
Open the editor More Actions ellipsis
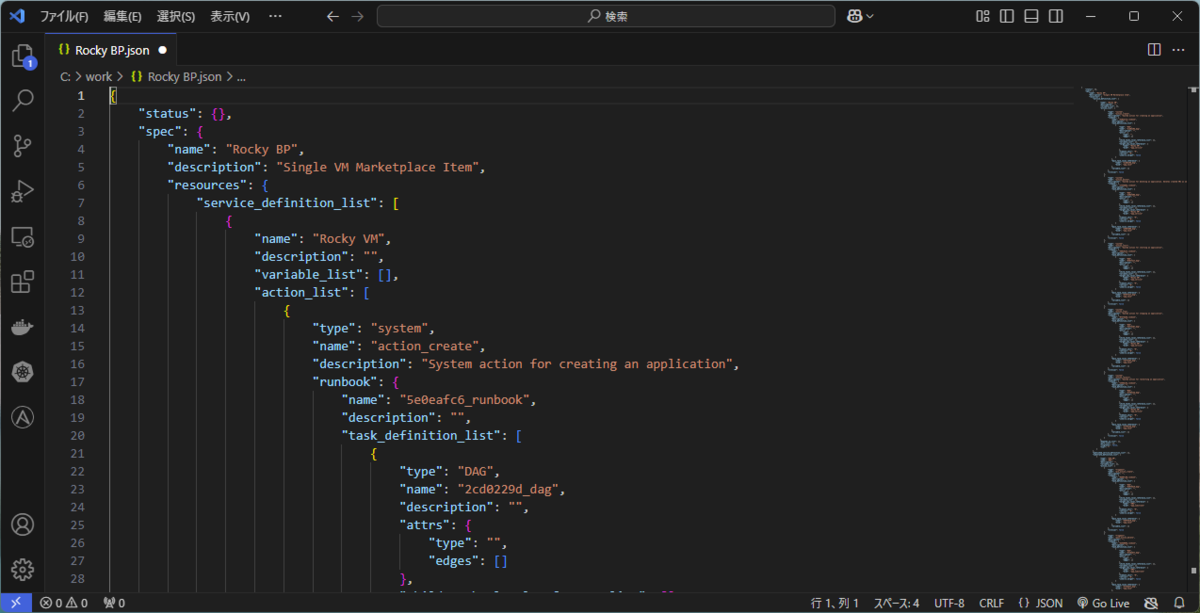coord(1180,49)
